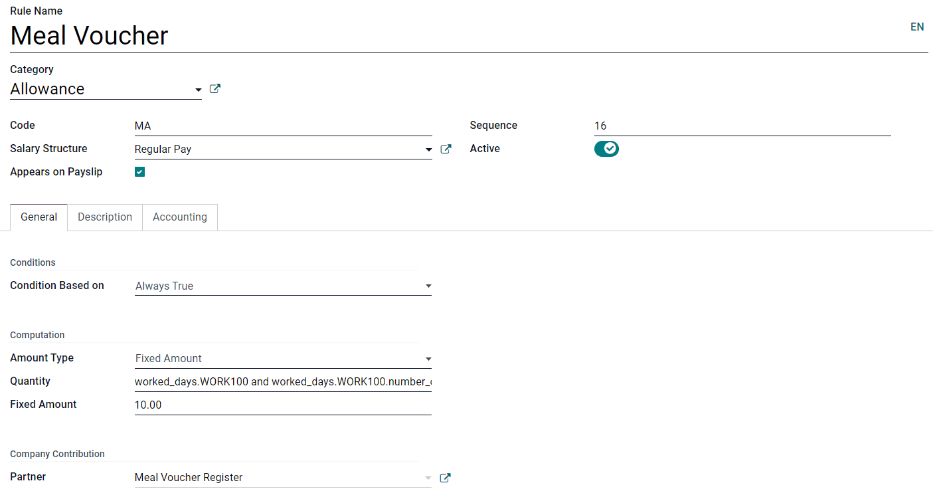Uncheck the Appears on Payslip checkbox
933x495 pixels.
[x=140, y=172]
